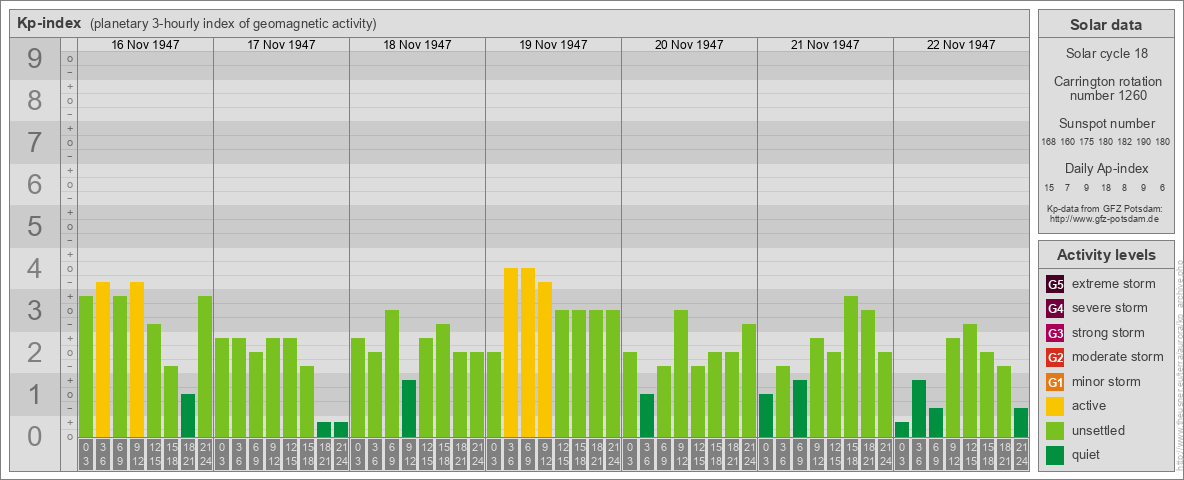Image resolution: width=1184 pixels, height=480 pixels.
Task: Click yellow 9-12 bar on 16 Nov 1947
Action: [x=137, y=359]
